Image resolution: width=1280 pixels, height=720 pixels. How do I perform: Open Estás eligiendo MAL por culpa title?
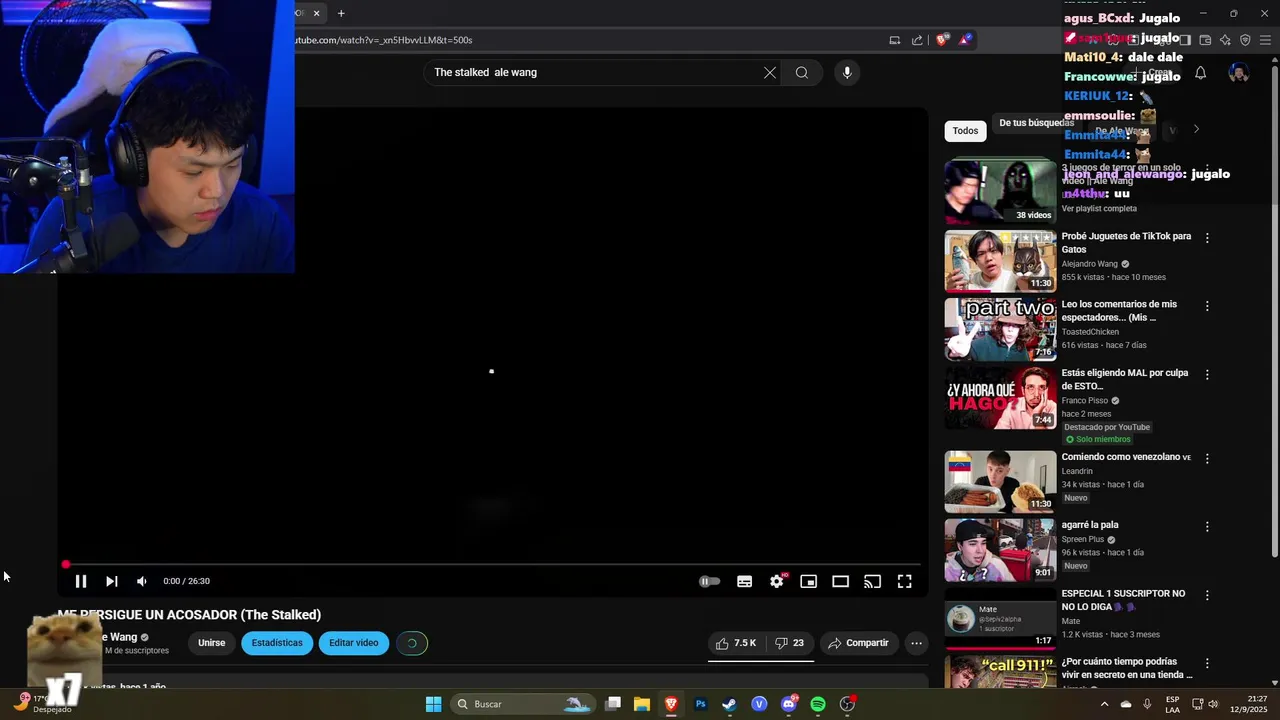pyautogui.click(x=1125, y=379)
